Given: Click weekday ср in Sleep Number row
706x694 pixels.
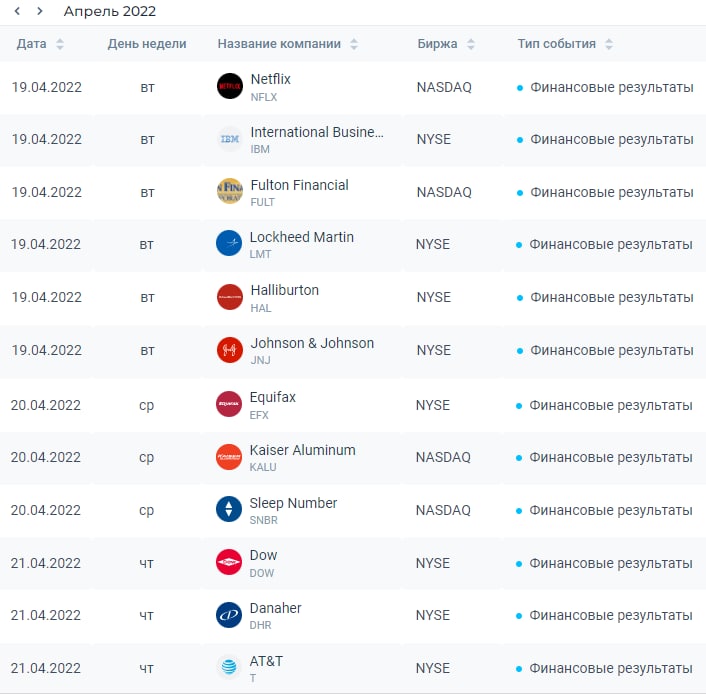Looking at the screenshot, I should click(x=146, y=511).
